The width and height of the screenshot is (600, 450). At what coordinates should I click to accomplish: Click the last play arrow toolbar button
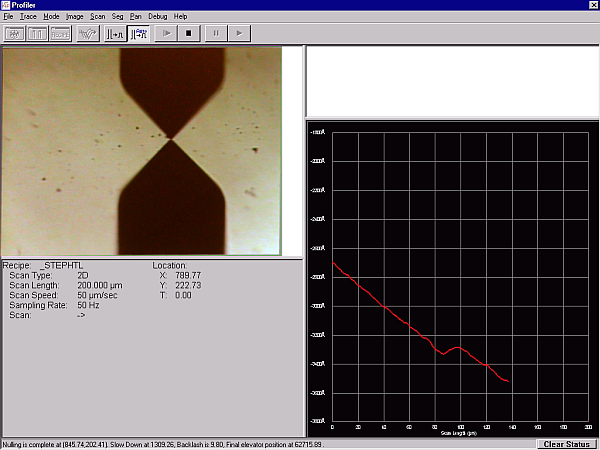(238, 33)
